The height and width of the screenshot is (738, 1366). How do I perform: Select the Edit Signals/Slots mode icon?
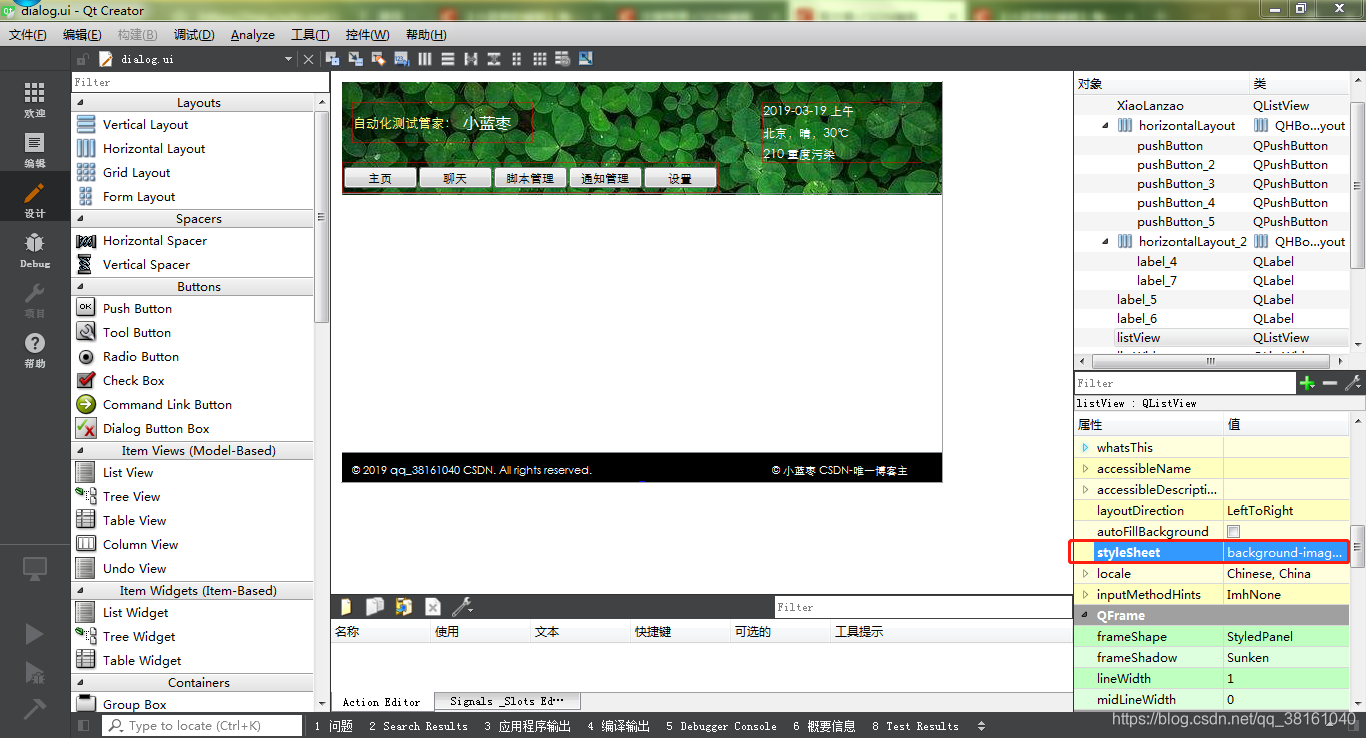[x=356, y=59]
